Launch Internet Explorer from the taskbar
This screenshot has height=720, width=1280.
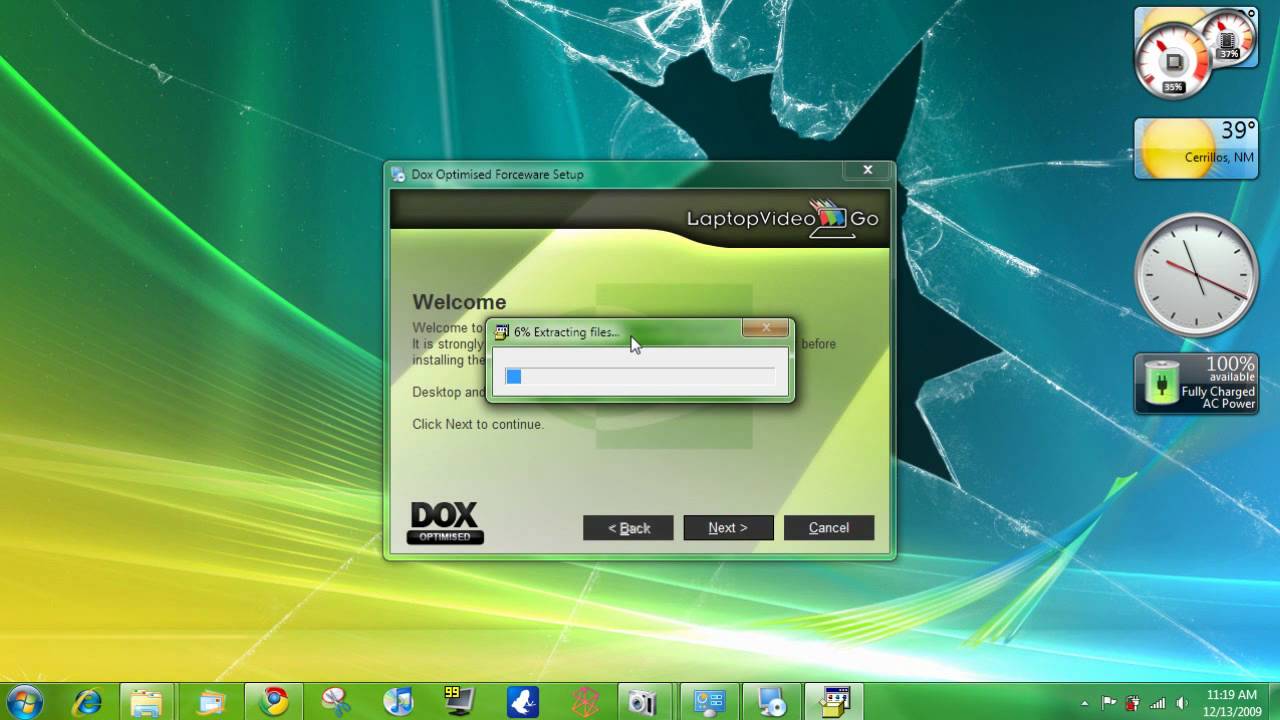[88, 702]
